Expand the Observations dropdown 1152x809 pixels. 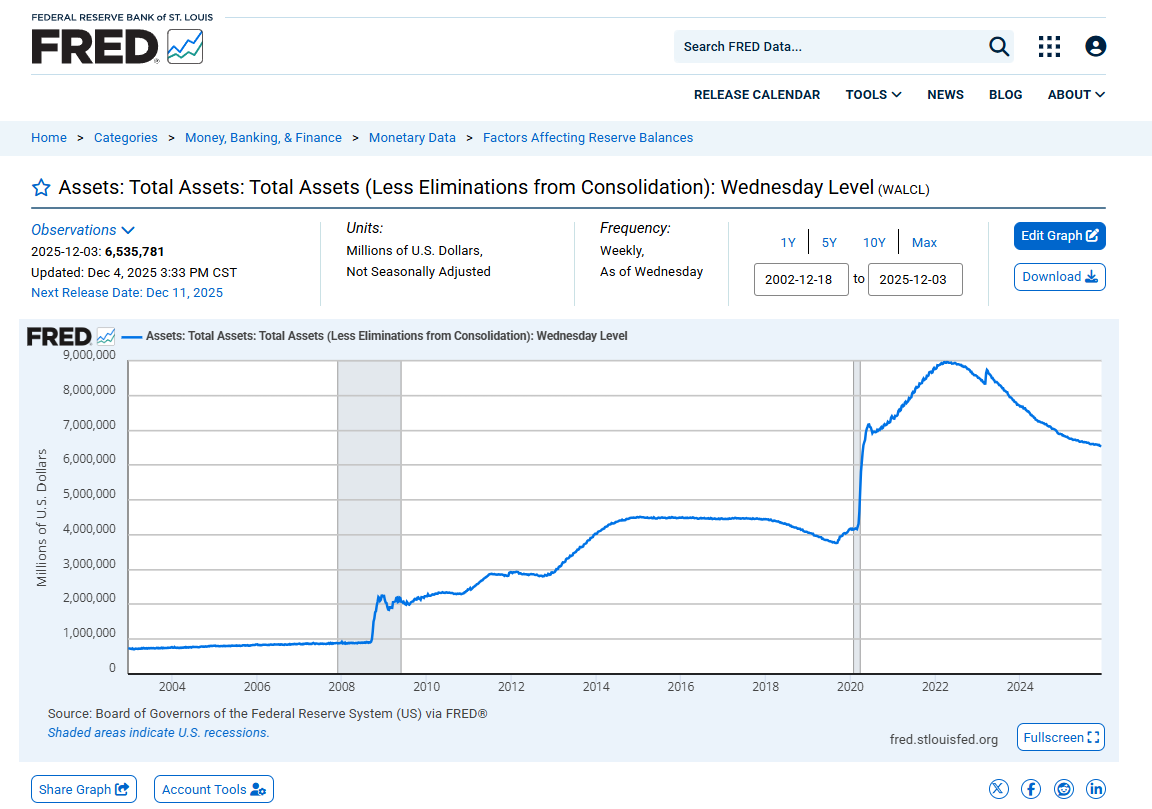click(82, 230)
